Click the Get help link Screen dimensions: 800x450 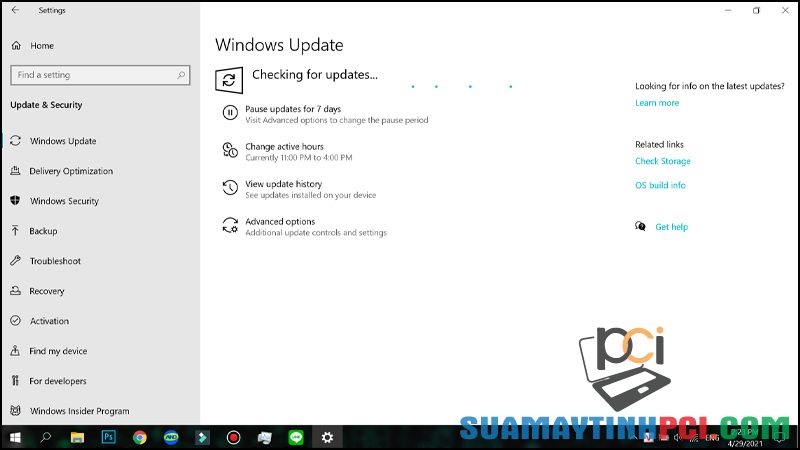[x=671, y=227]
